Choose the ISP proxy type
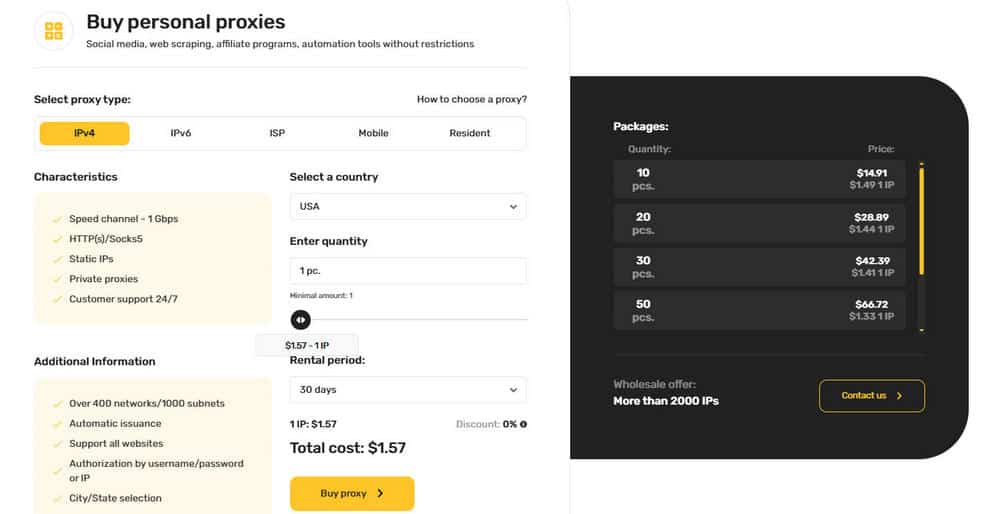1000x514 pixels. coord(277,133)
